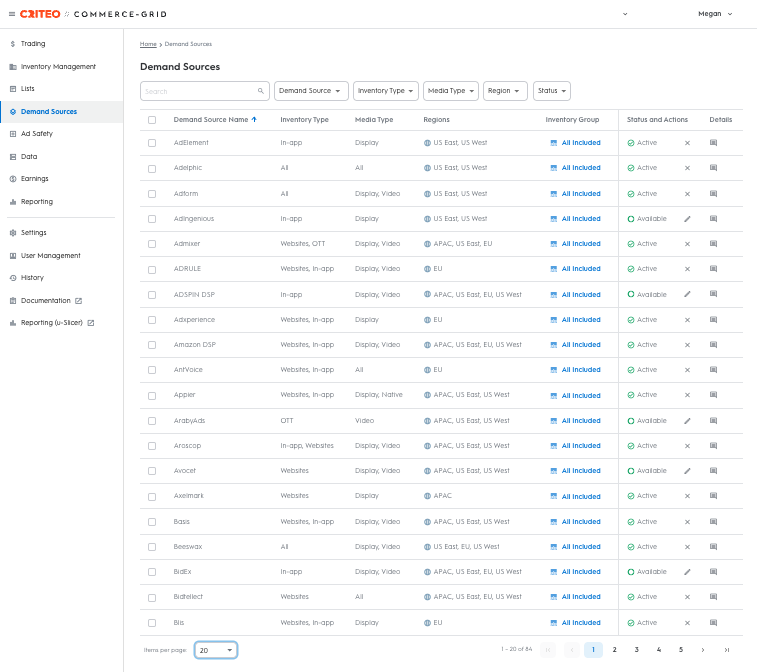The height and width of the screenshot is (672, 757).
Task: Select page 1 in pagination
Action: (x=593, y=650)
